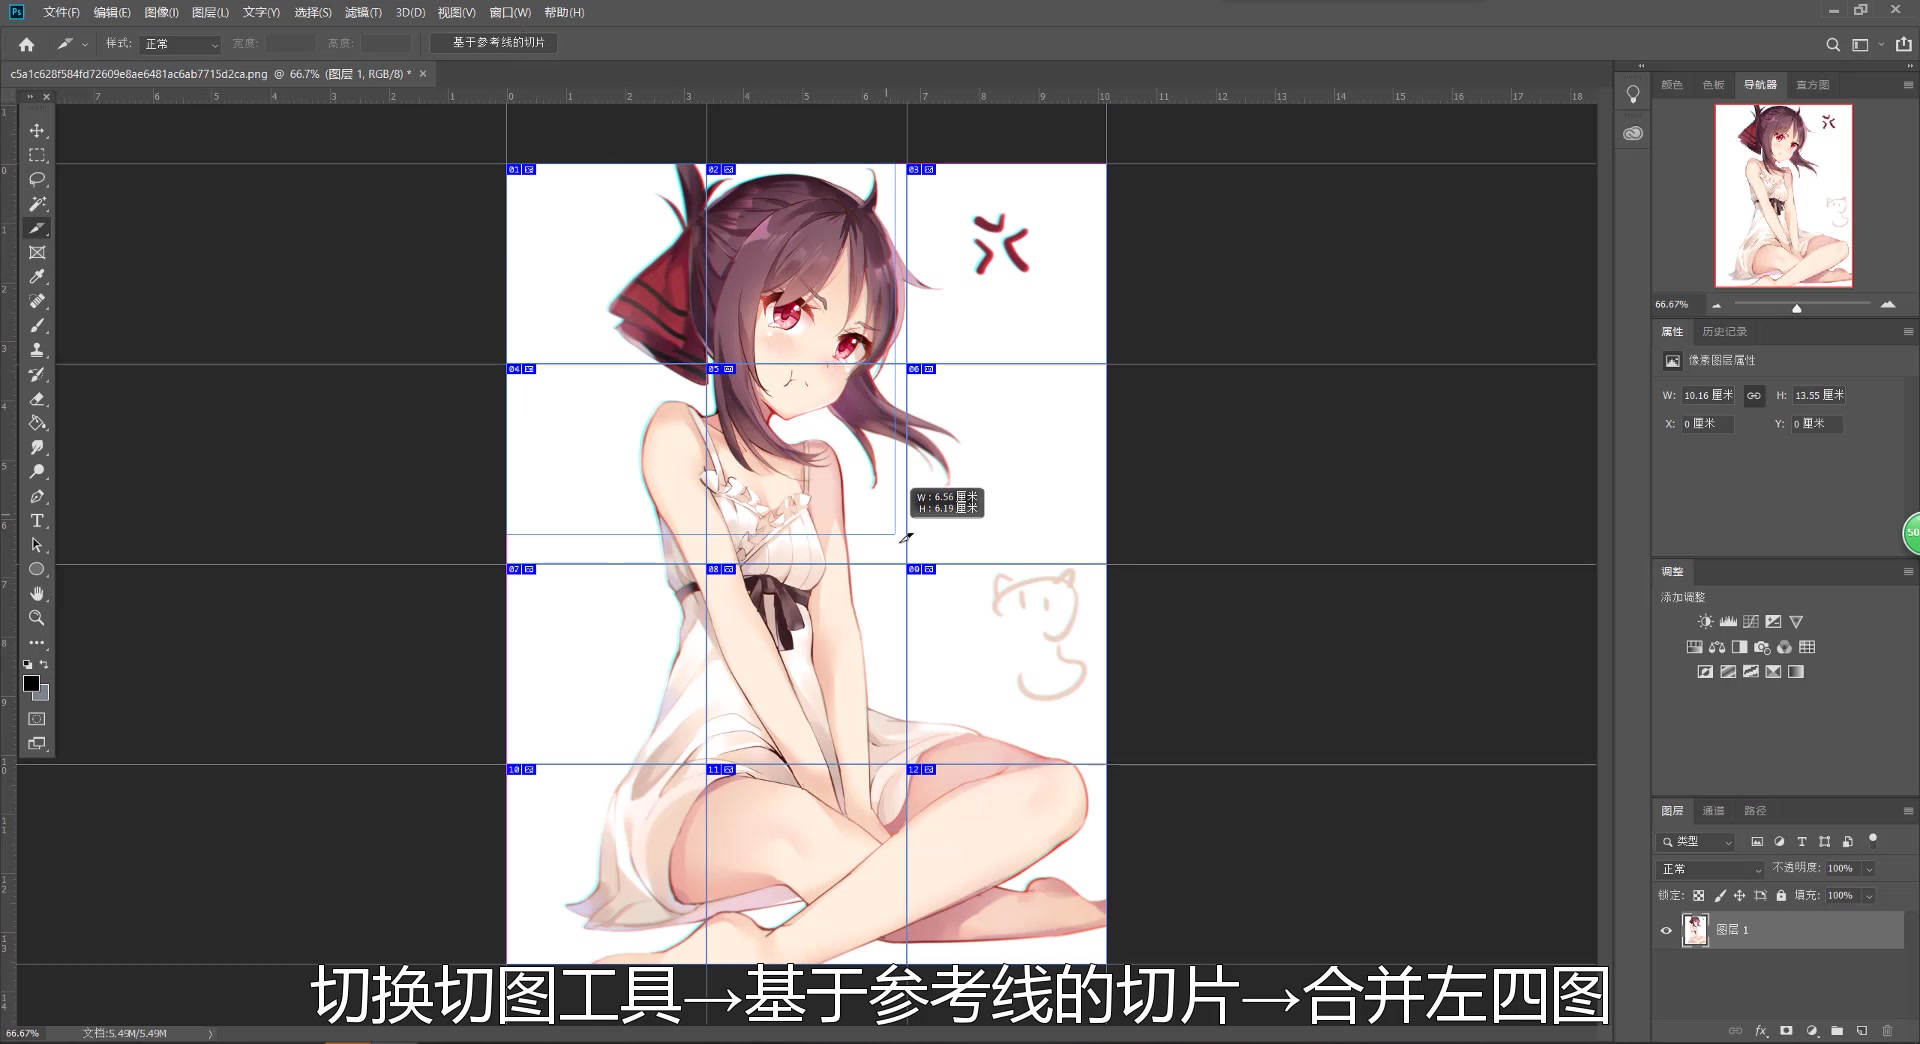Open the Adjustments panel flyout menu

(1908, 572)
